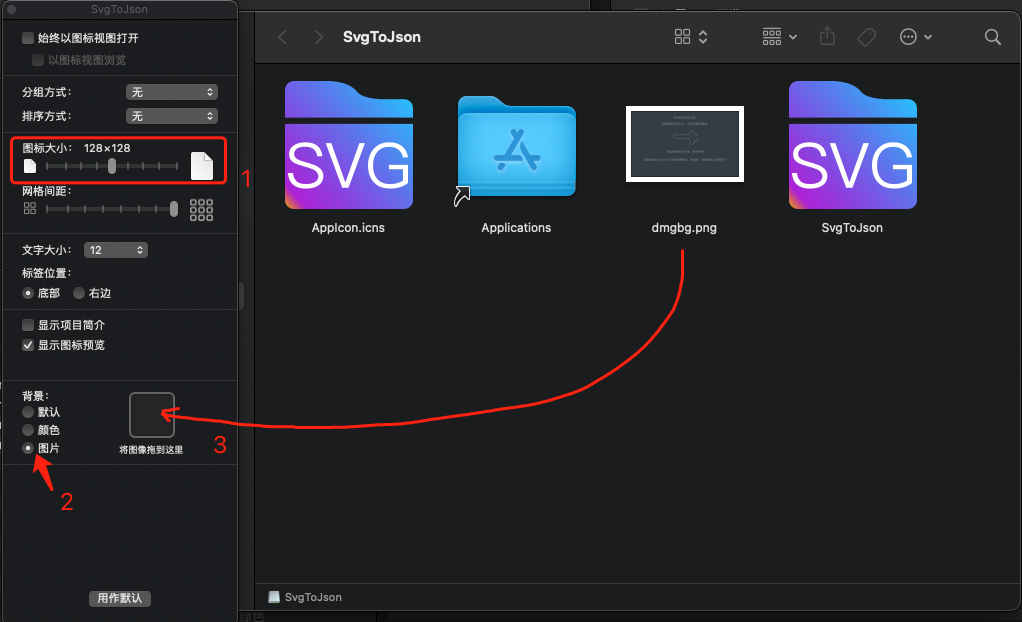Open the more actions ellipsis menu

click(x=915, y=37)
